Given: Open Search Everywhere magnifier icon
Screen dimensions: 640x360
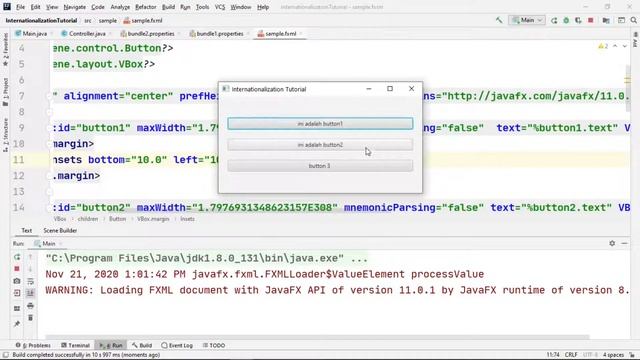Looking at the screenshot, I should pyautogui.click(x=634, y=20).
